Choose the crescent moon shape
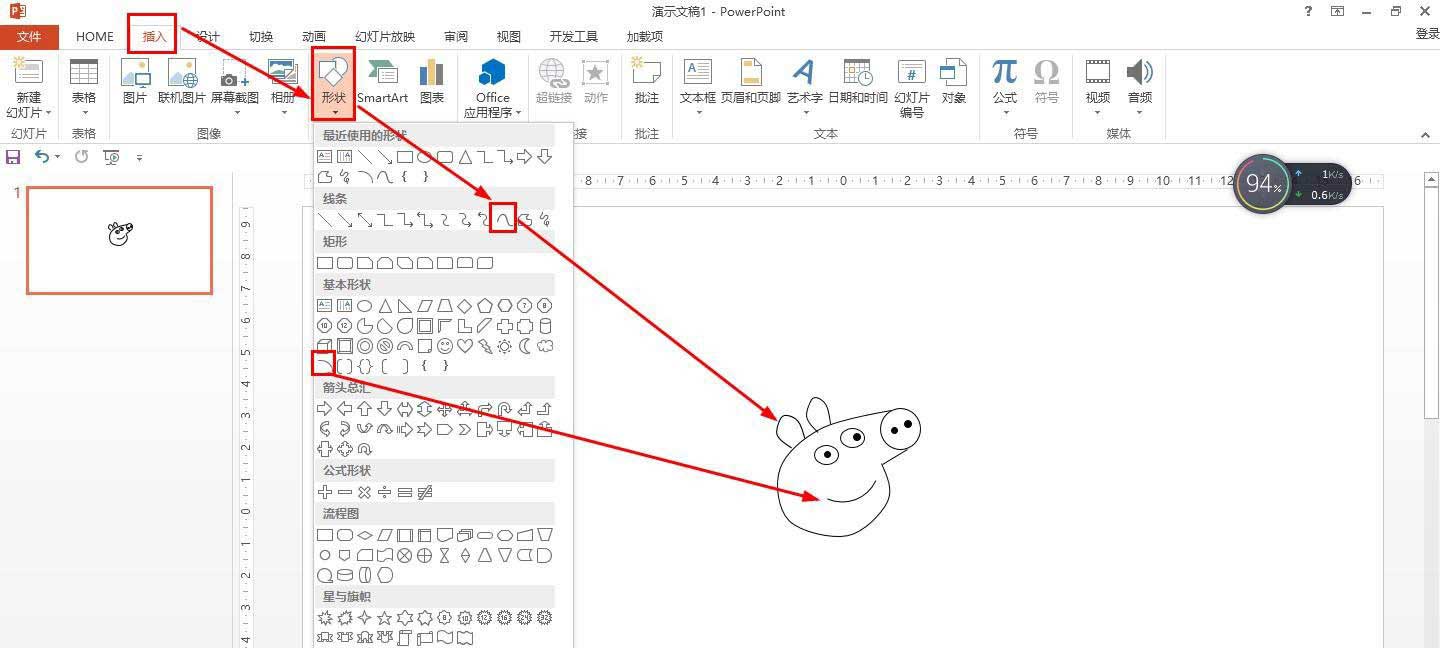This screenshot has width=1440, height=648. 525,346
